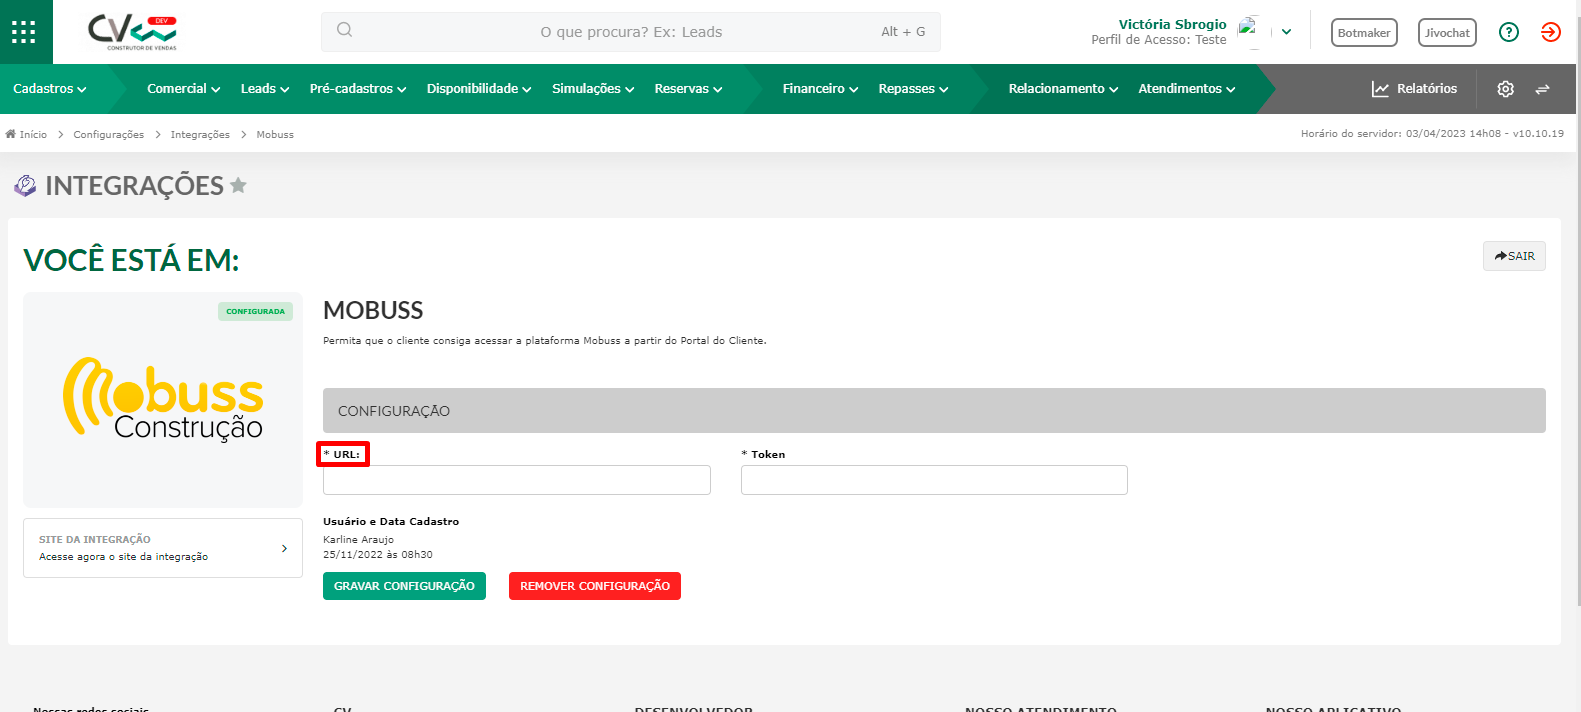This screenshot has width=1581, height=712.
Task: Click the Mobuss description 'Permita que o cliente' text
Action: click(x=545, y=340)
